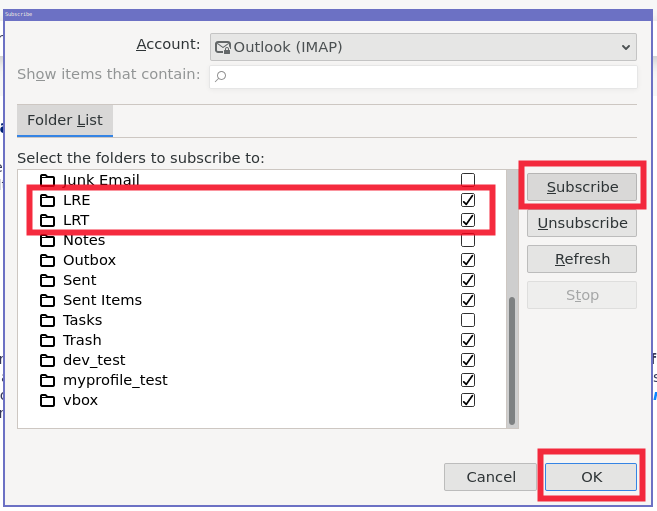Switch to the Folder List tab
The image size is (657, 511).
coord(65,120)
